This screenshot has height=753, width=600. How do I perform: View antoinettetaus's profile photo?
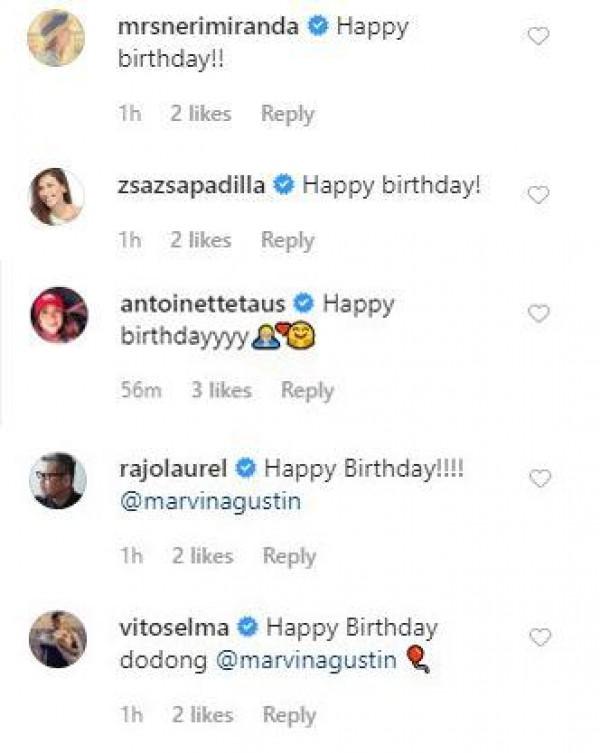pos(58,315)
